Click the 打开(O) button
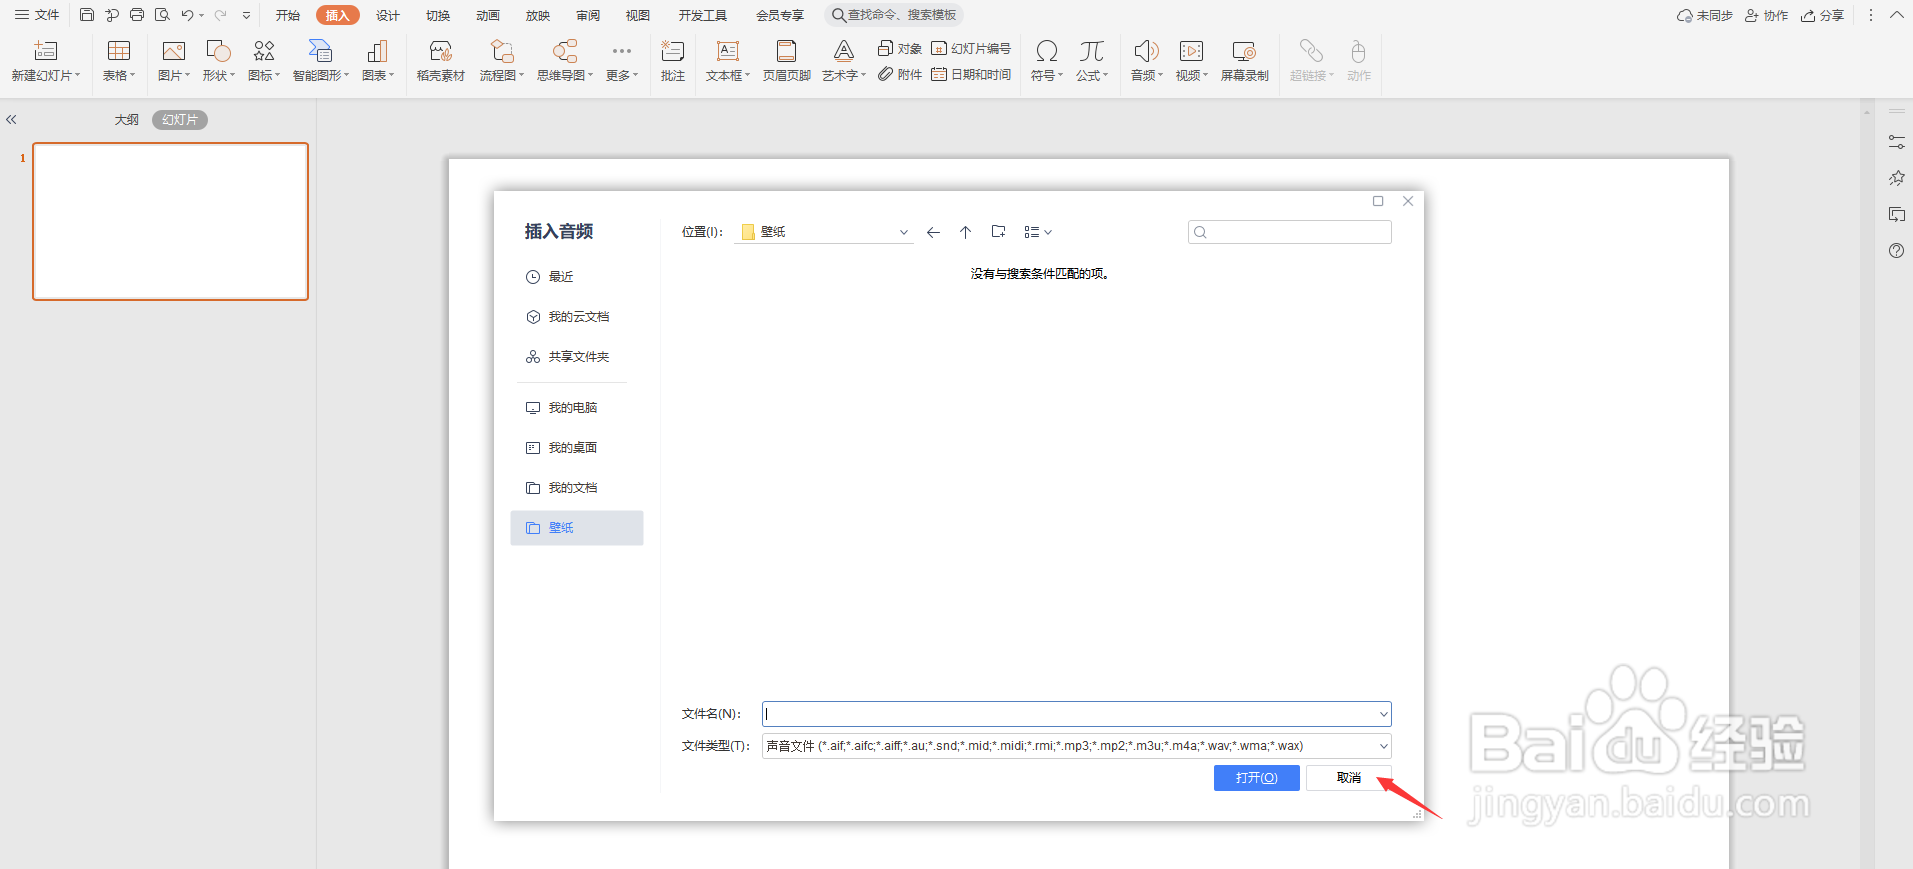The image size is (1913, 869). 1257,778
